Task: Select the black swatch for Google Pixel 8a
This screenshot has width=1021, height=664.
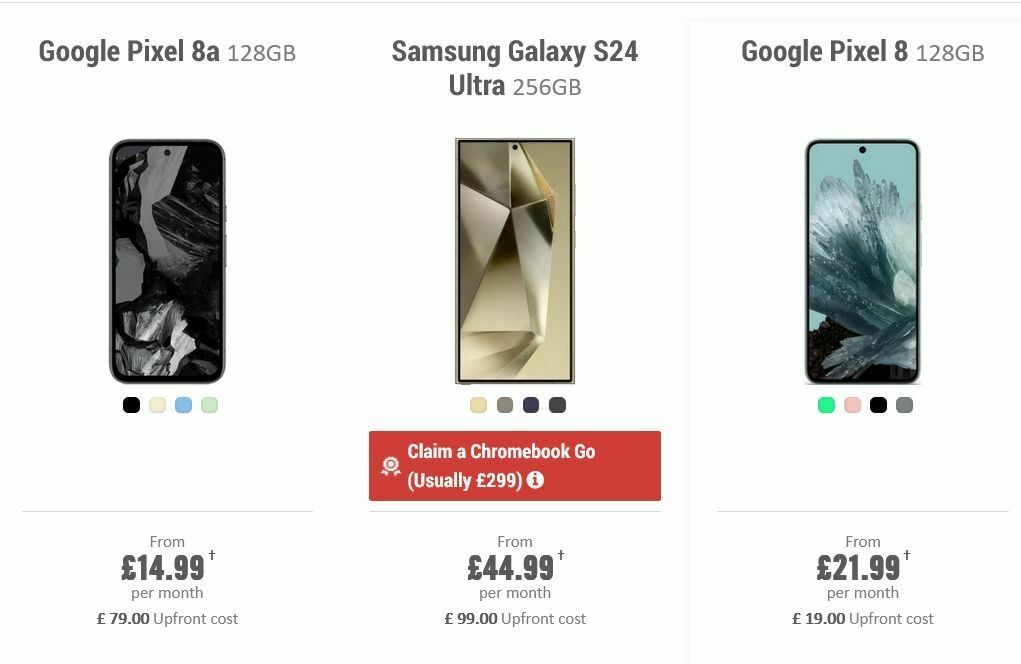Action: [130, 405]
